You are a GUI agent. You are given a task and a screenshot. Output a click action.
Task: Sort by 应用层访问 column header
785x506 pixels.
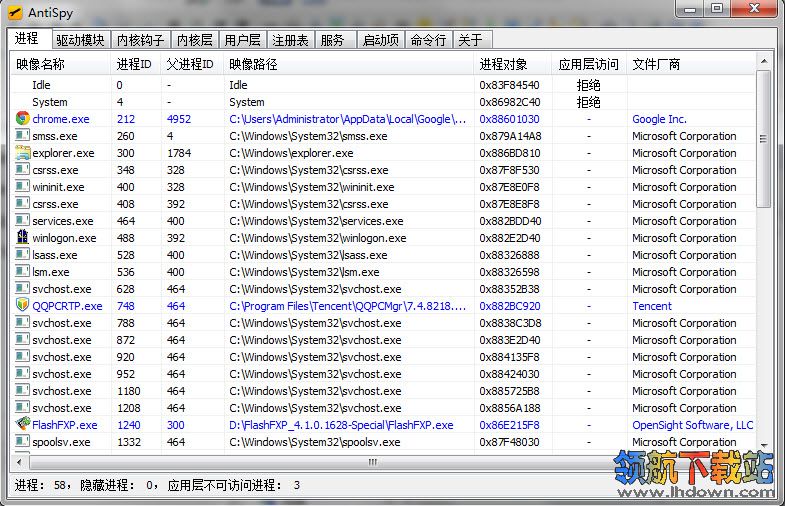(x=589, y=64)
